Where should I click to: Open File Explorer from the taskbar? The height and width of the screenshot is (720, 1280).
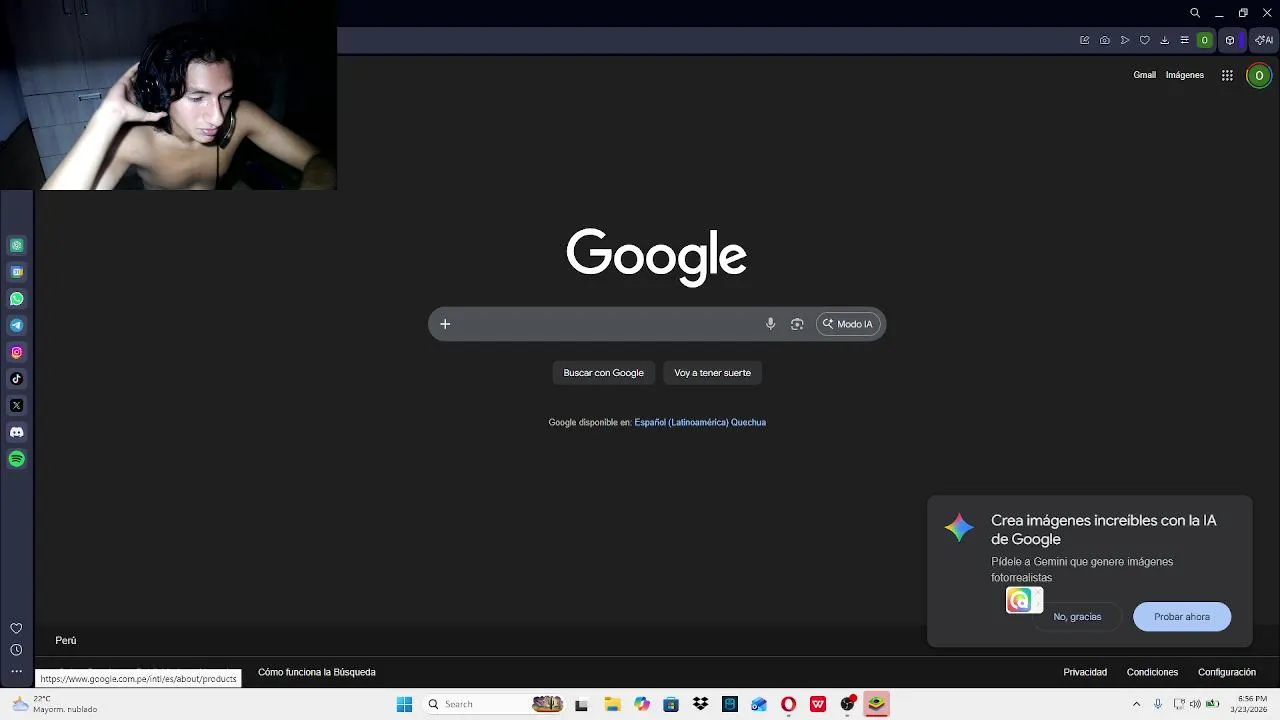point(612,704)
